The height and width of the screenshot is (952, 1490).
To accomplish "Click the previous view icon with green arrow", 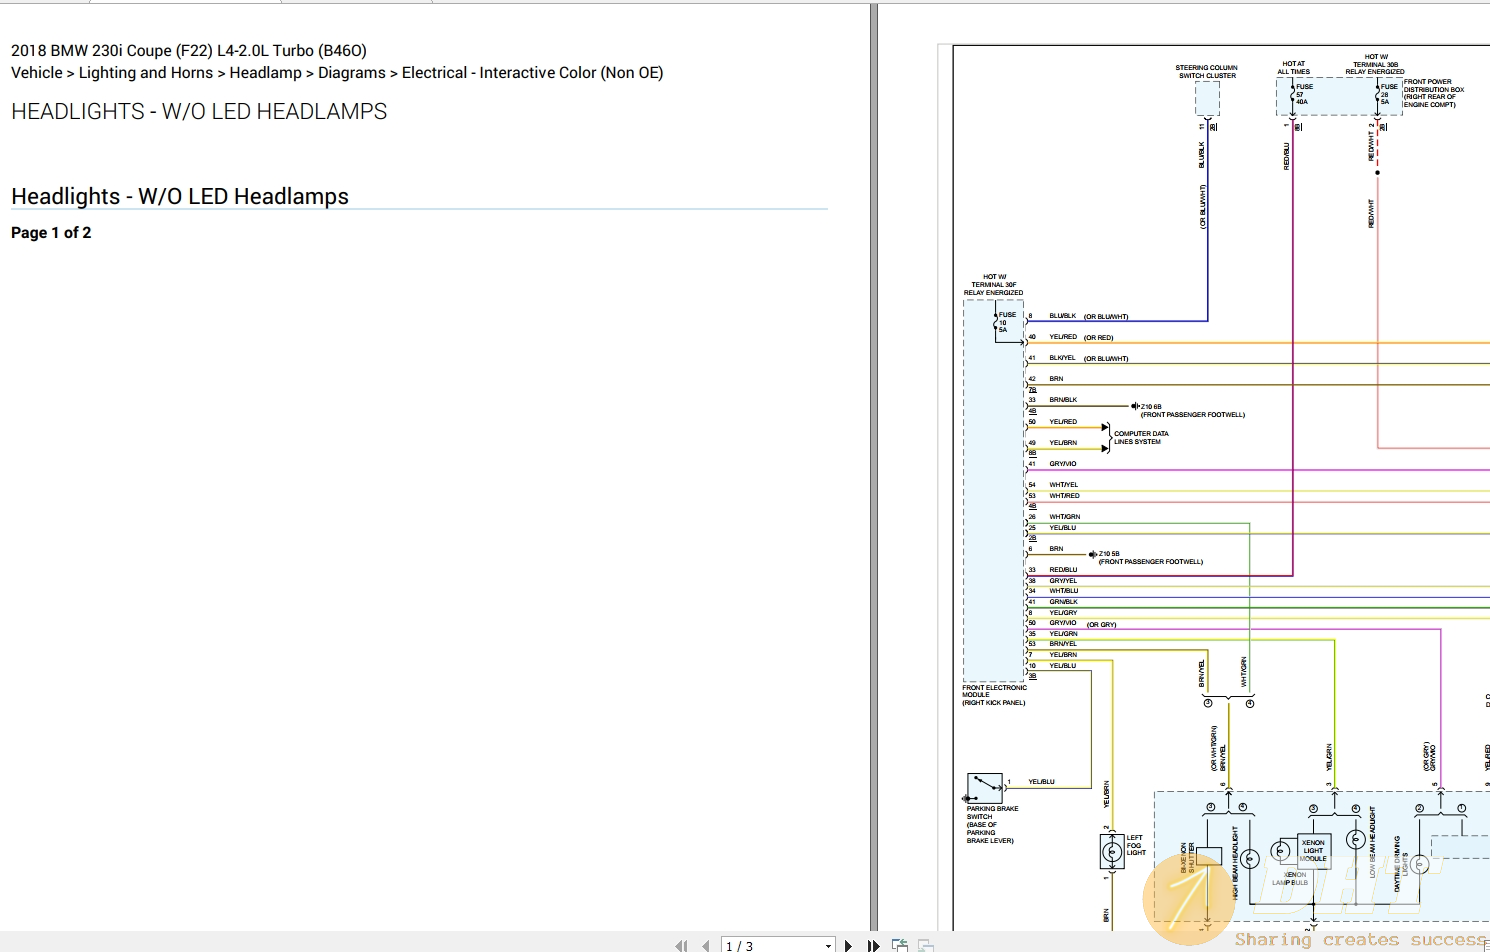I will (x=900, y=945).
